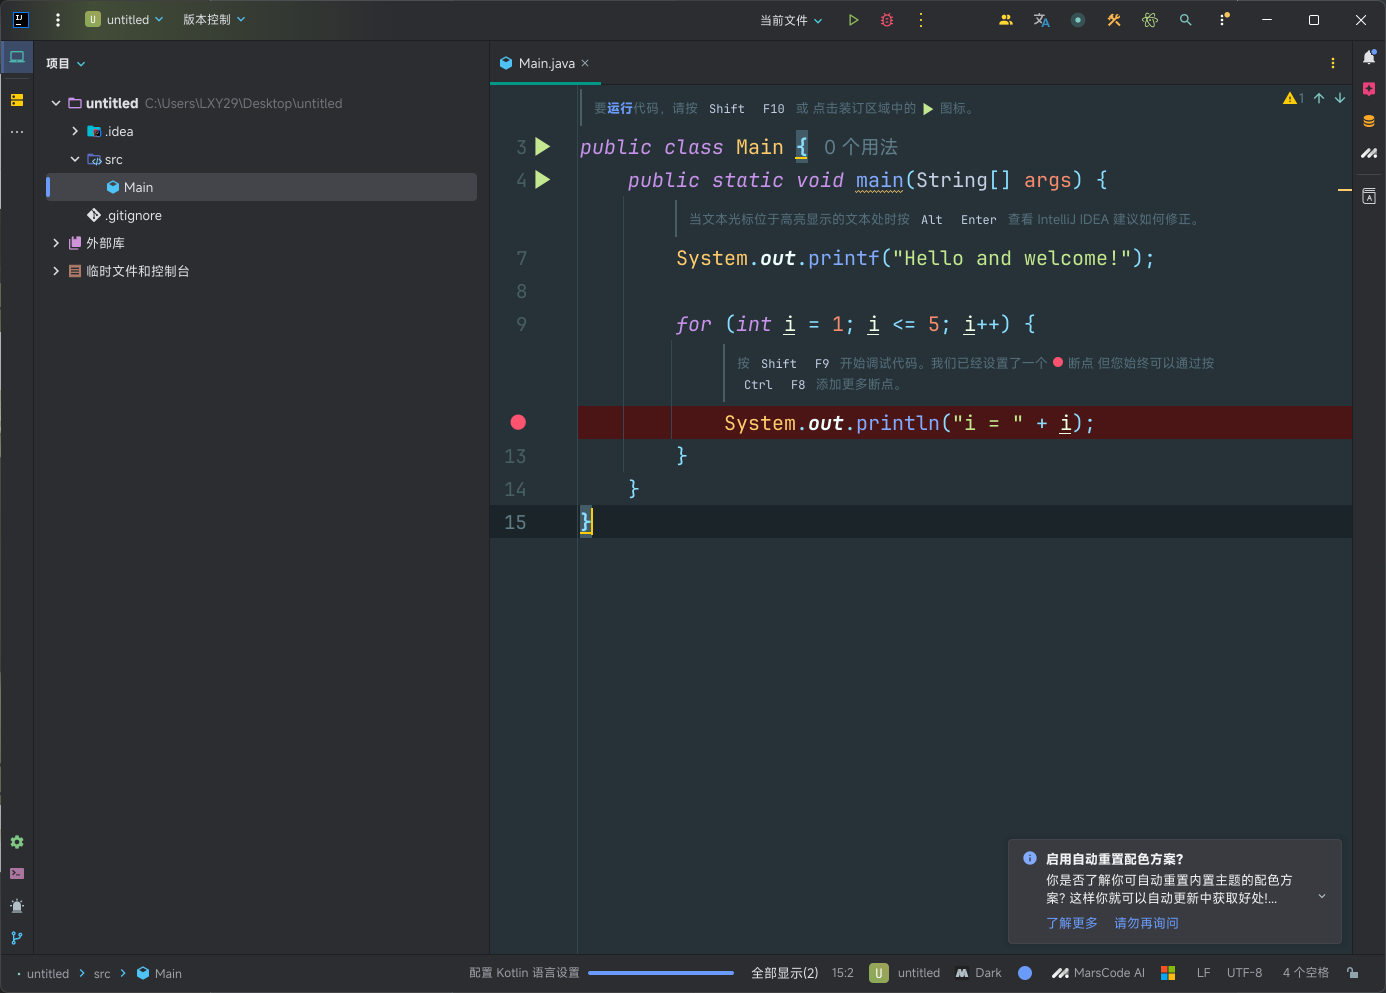Click 了解更多 link in notification

coord(1072,923)
